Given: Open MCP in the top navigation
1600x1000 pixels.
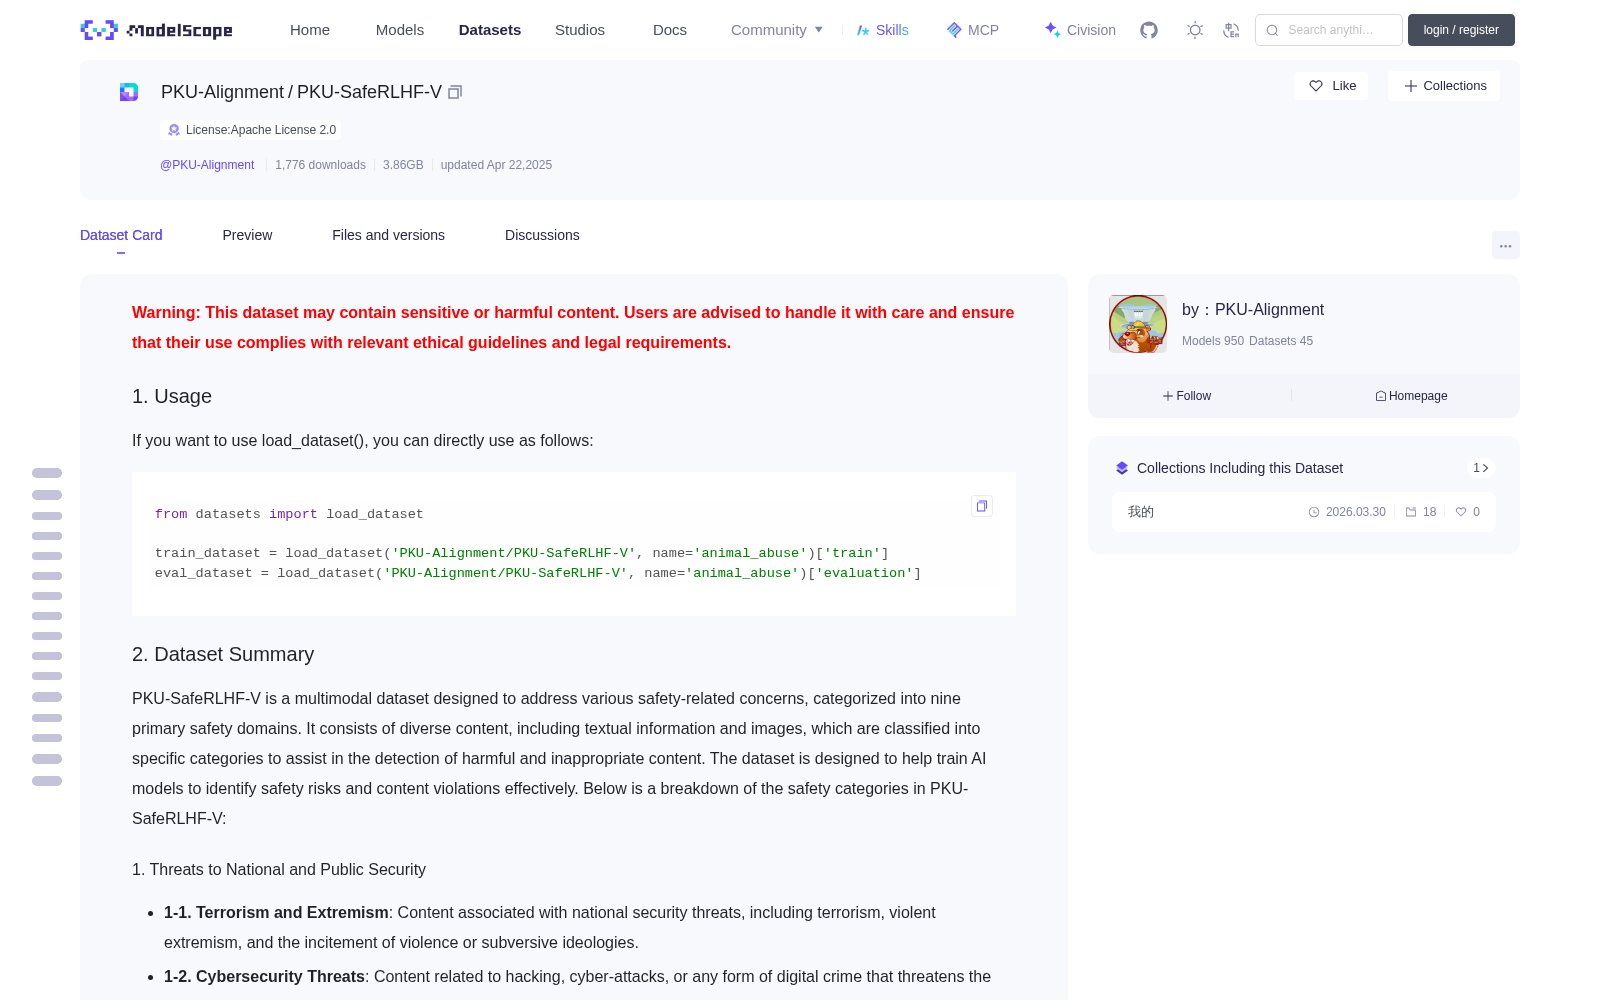Looking at the screenshot, I should [x=973, y=30].
